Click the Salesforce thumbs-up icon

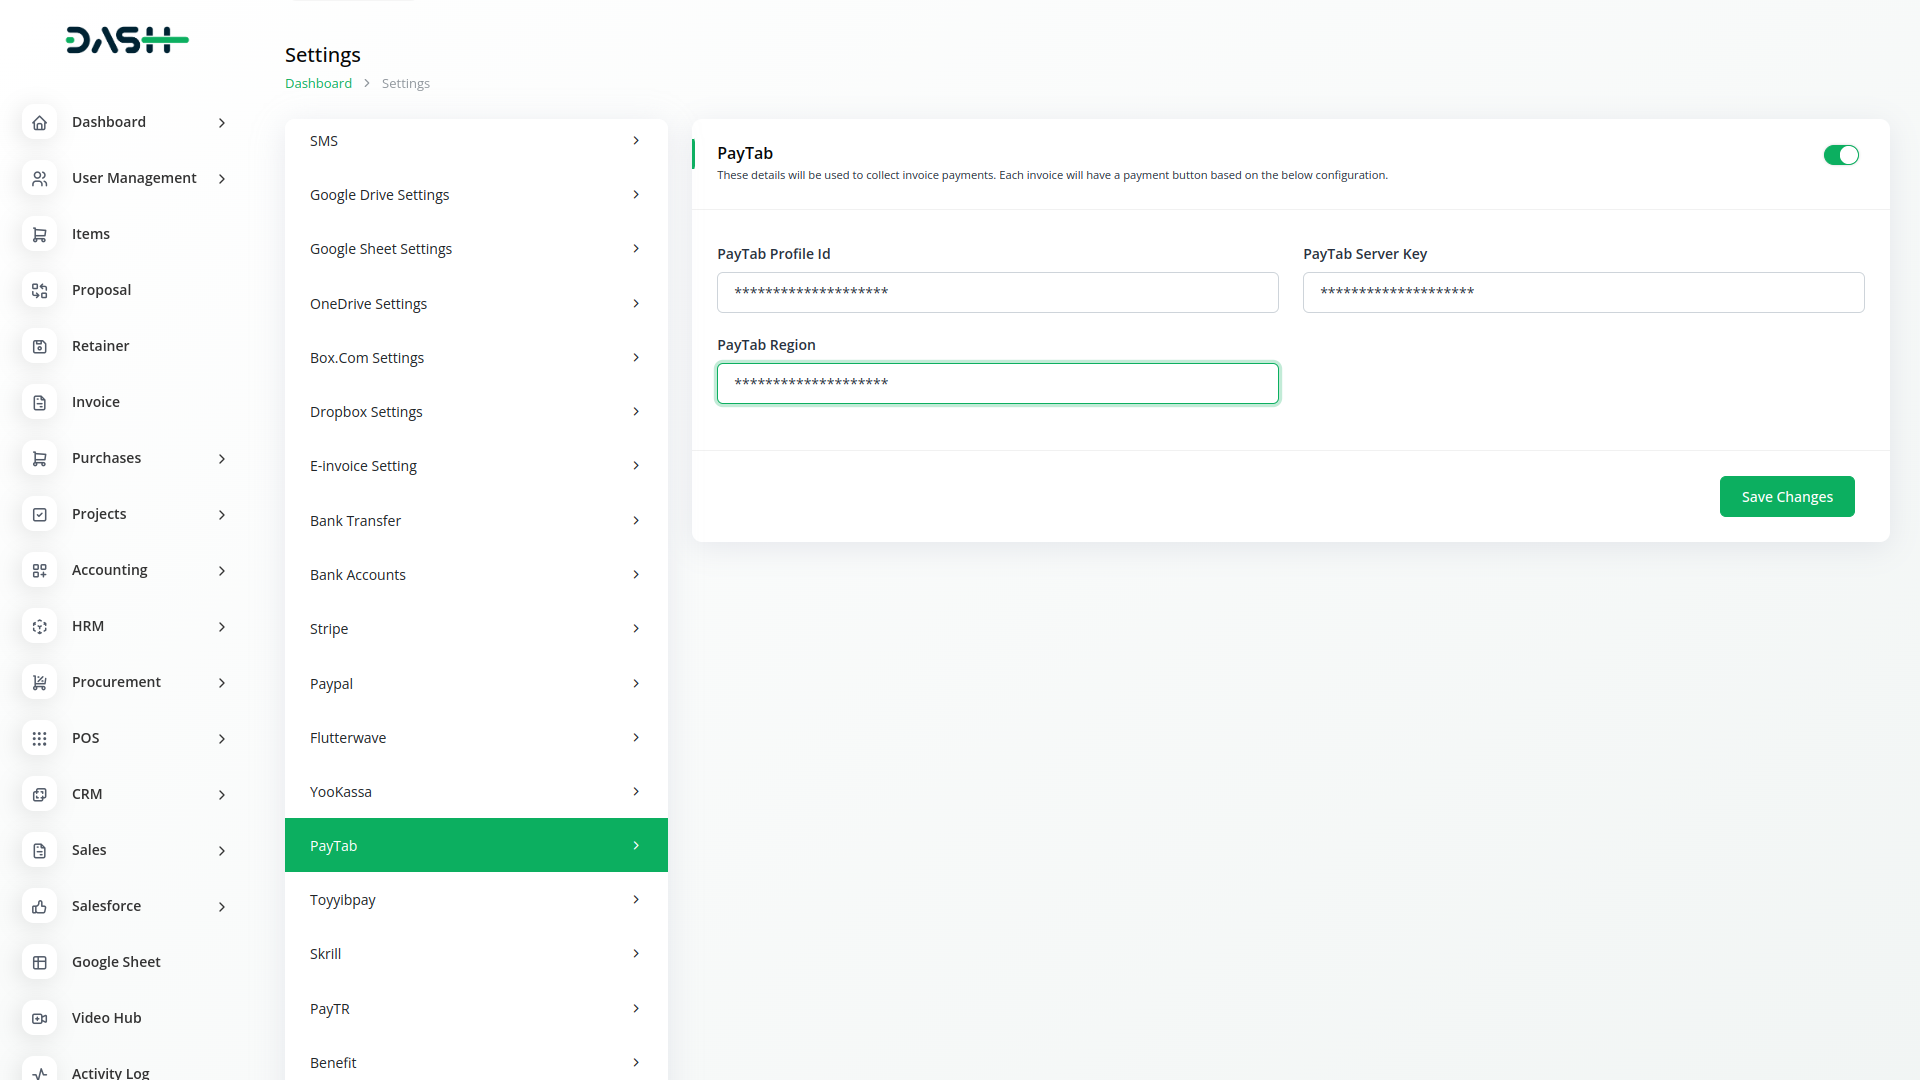coord(39,906)
